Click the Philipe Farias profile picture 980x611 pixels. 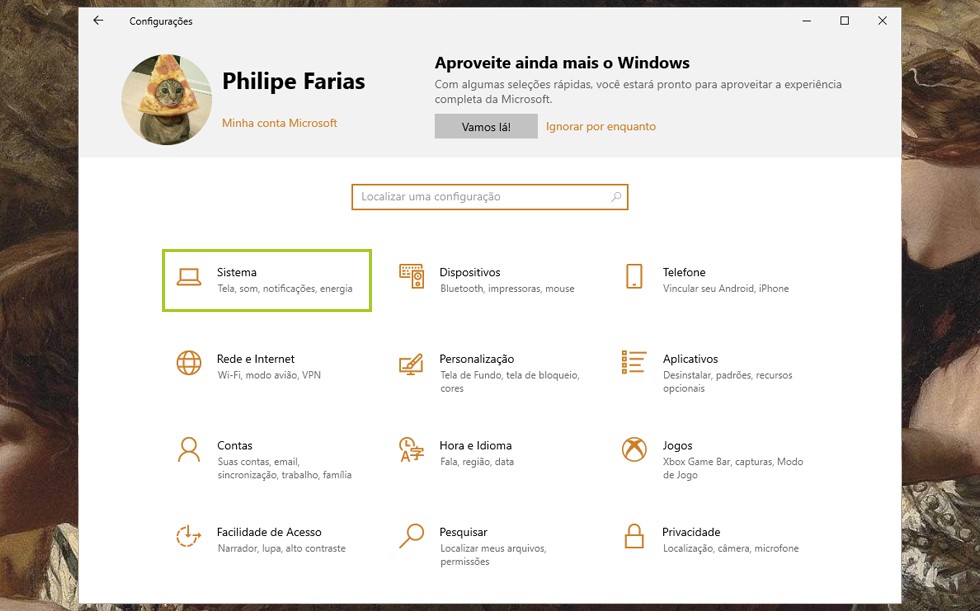167,99
